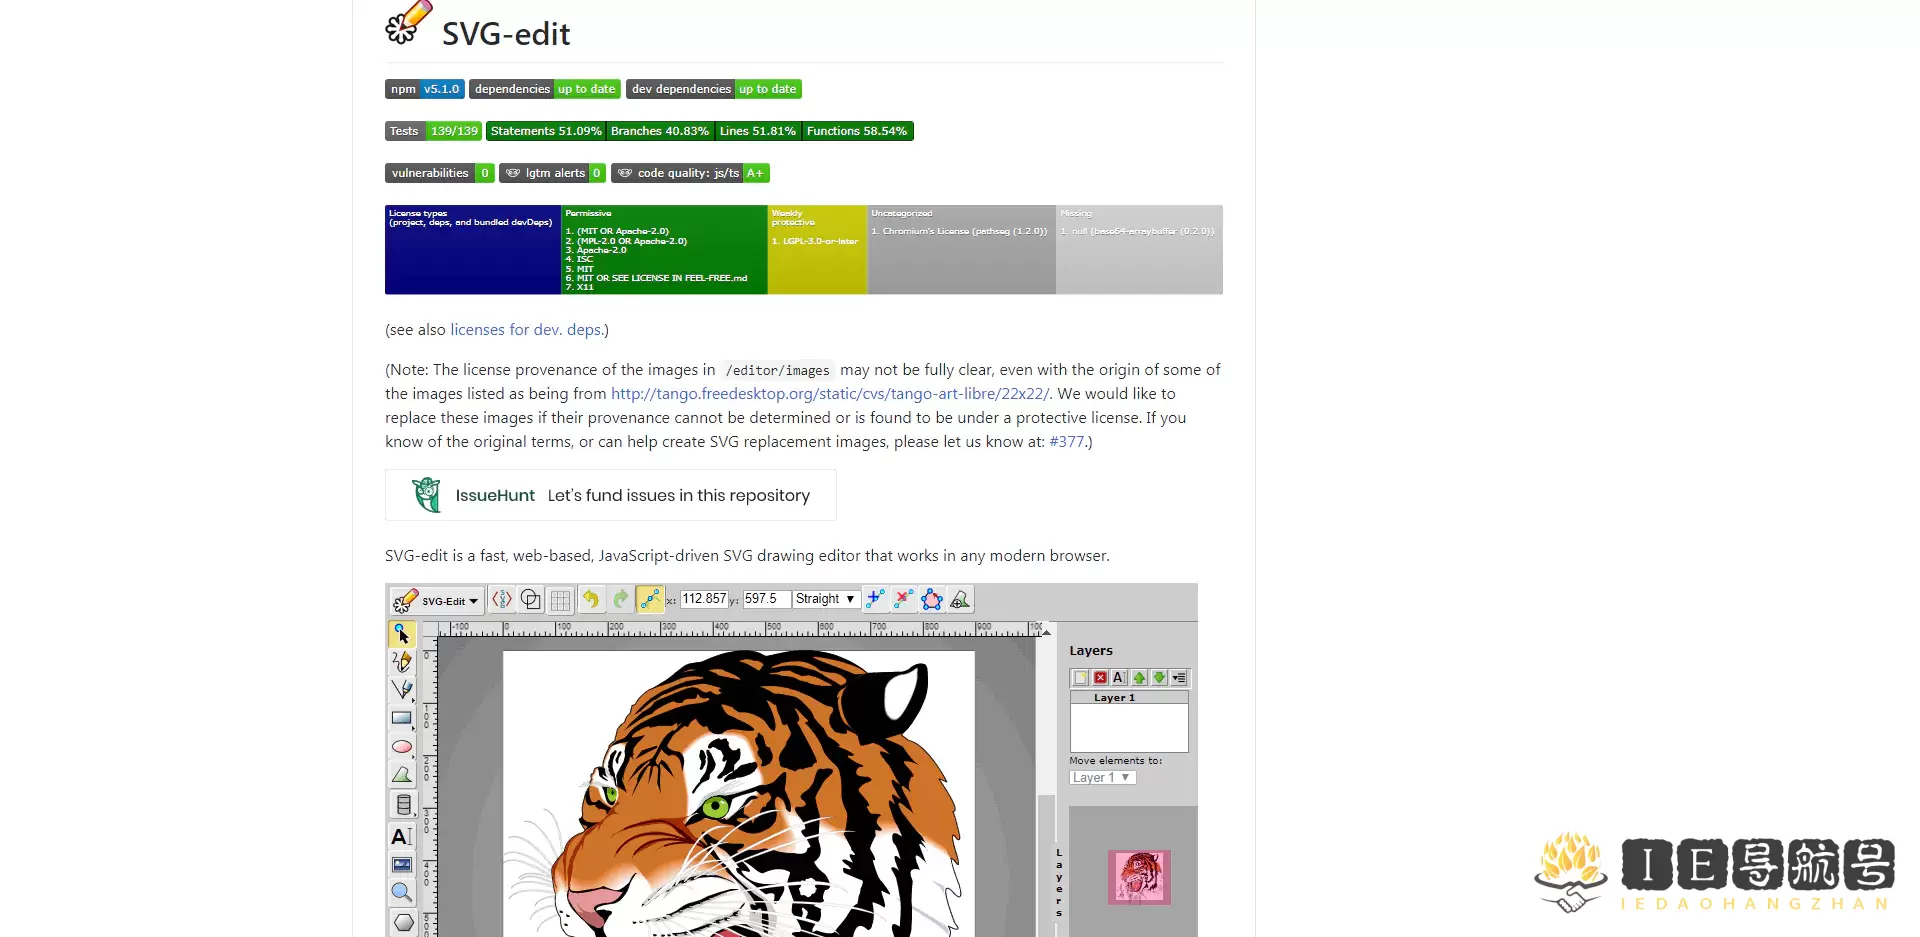Click the vertical Layers side tab
Screen dimensions: 1920x937
(x=1059, y=882)
